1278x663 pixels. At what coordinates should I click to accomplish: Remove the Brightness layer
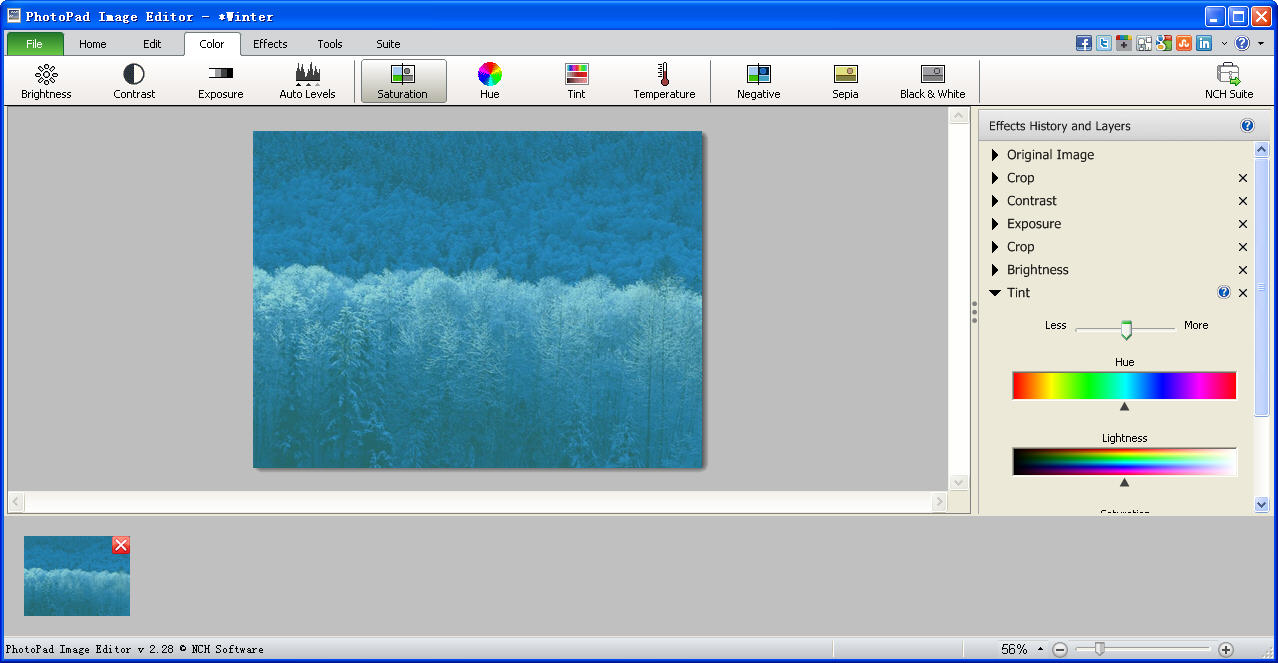click(x=1243, y=270)
